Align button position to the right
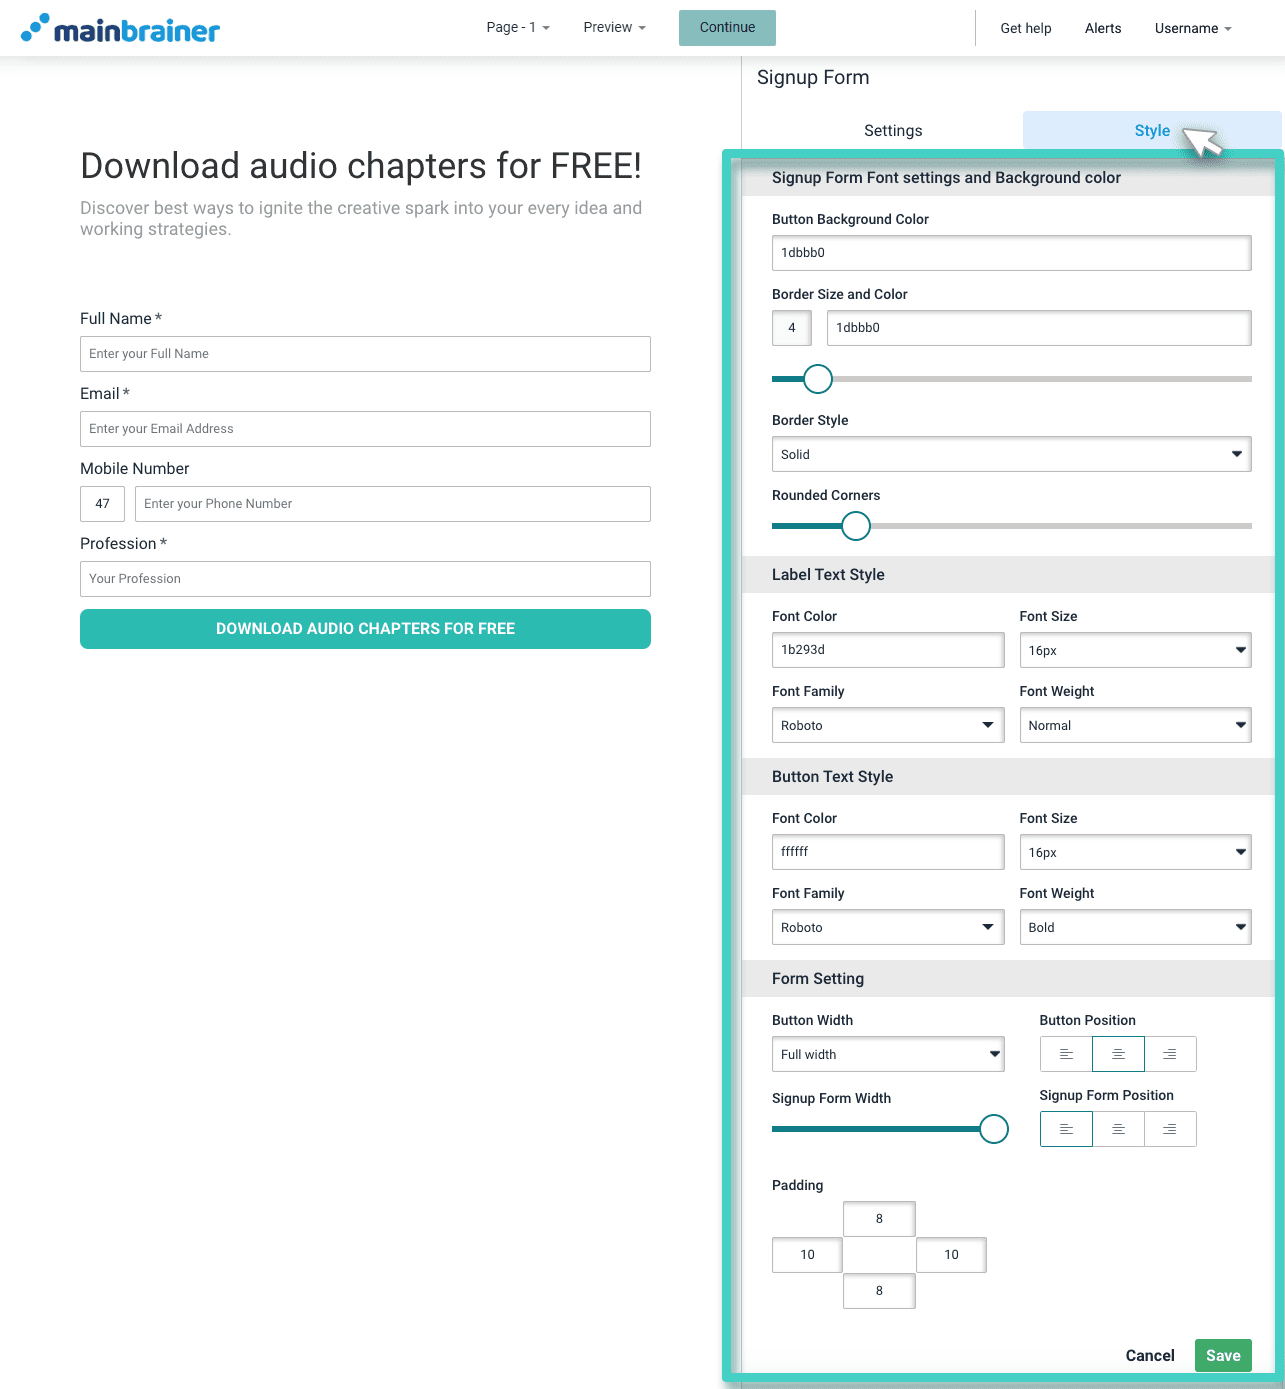The height and width of the screenshot is (1389, 1285). (x=1170, y=1053)
